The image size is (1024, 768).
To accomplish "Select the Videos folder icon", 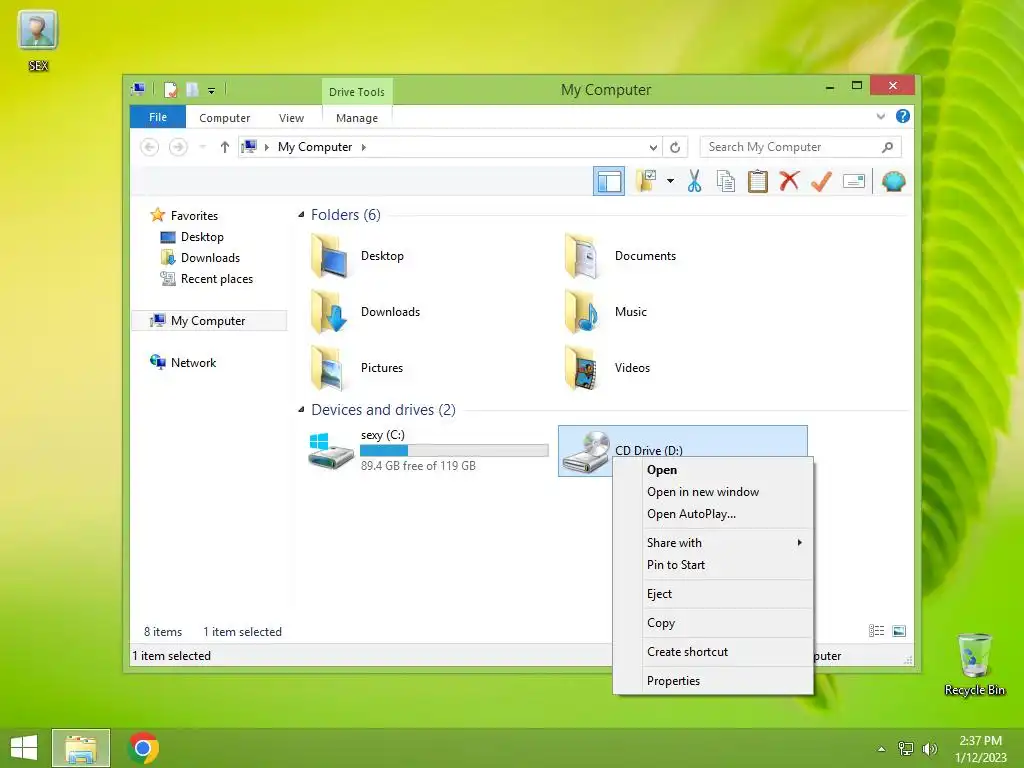I will (582, 368).
